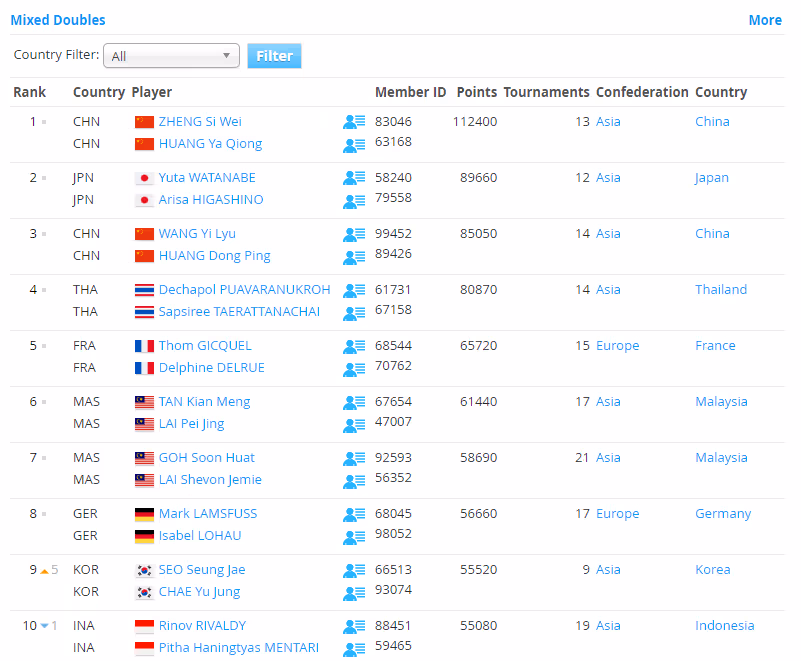The width and height of the screenshot is (801, 661).
Task: Open the Country Filter dropdown
Action: point(171,56)
